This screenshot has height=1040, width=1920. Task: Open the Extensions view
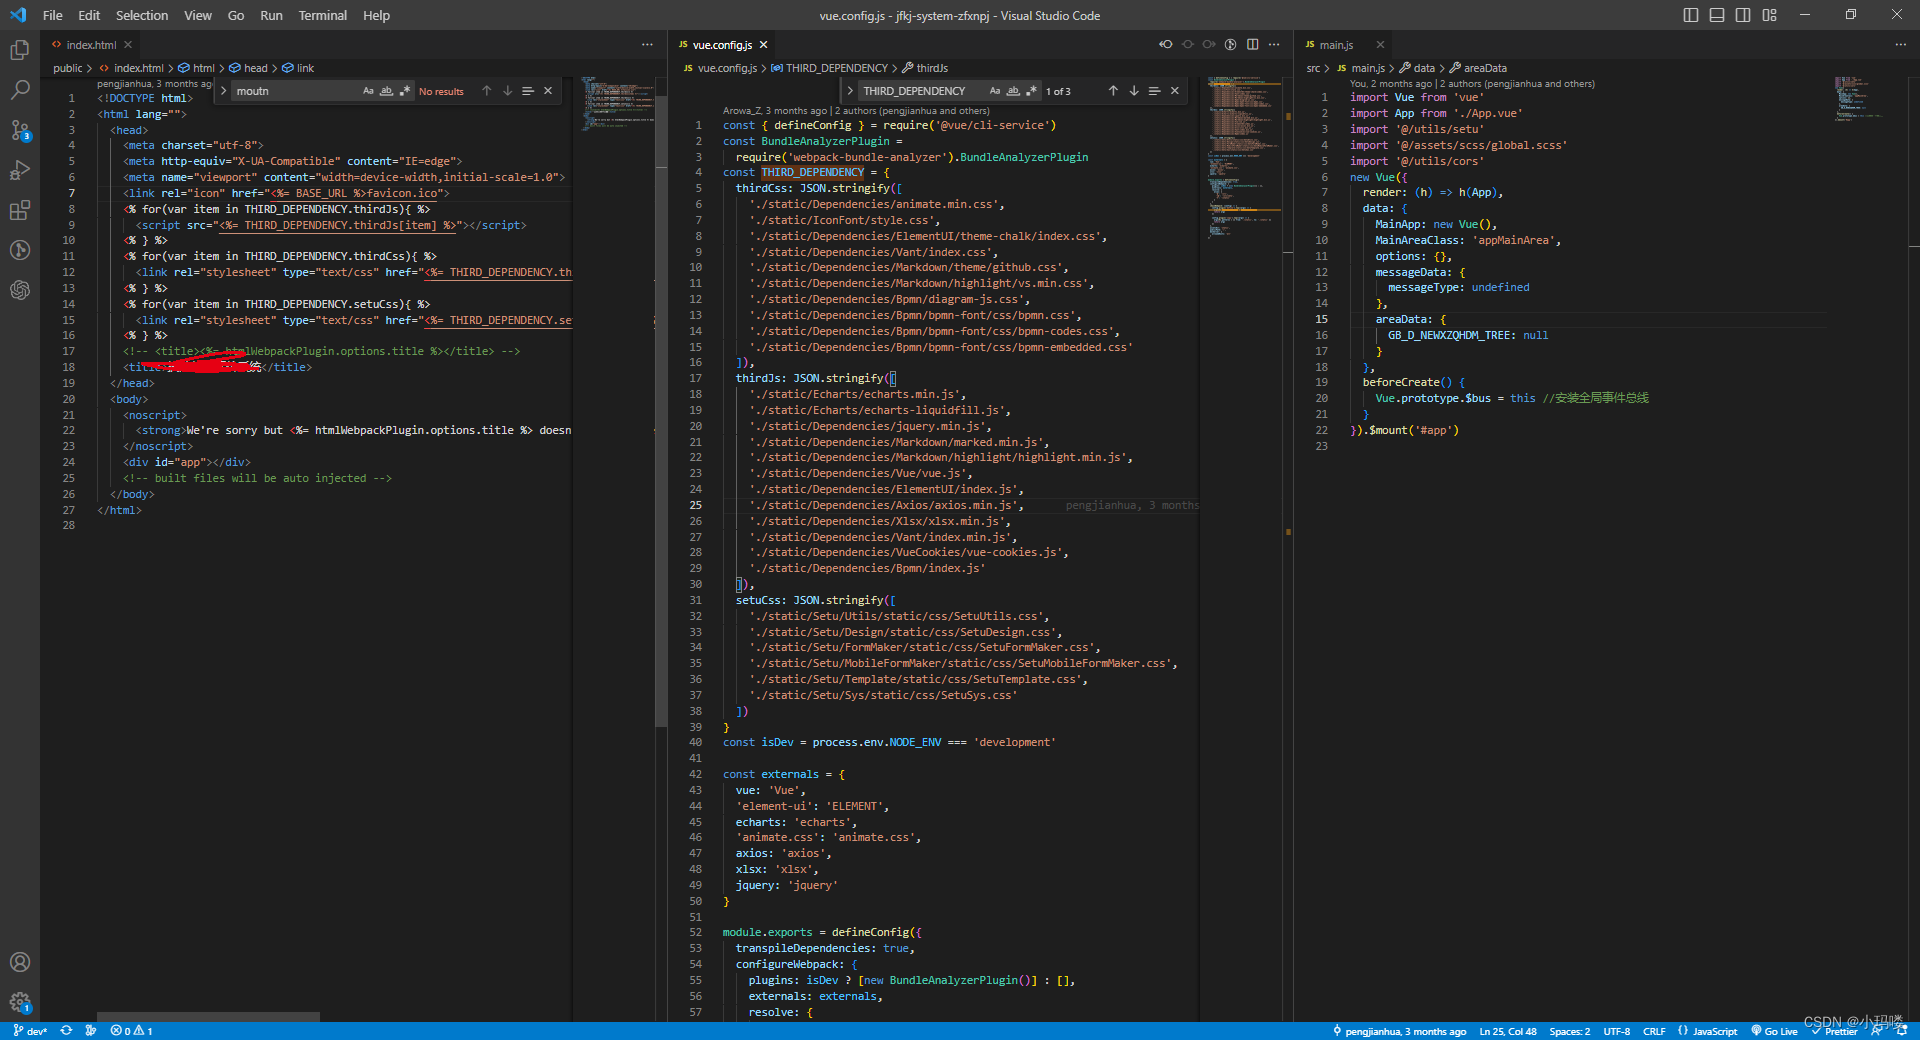tap(20, 210)
